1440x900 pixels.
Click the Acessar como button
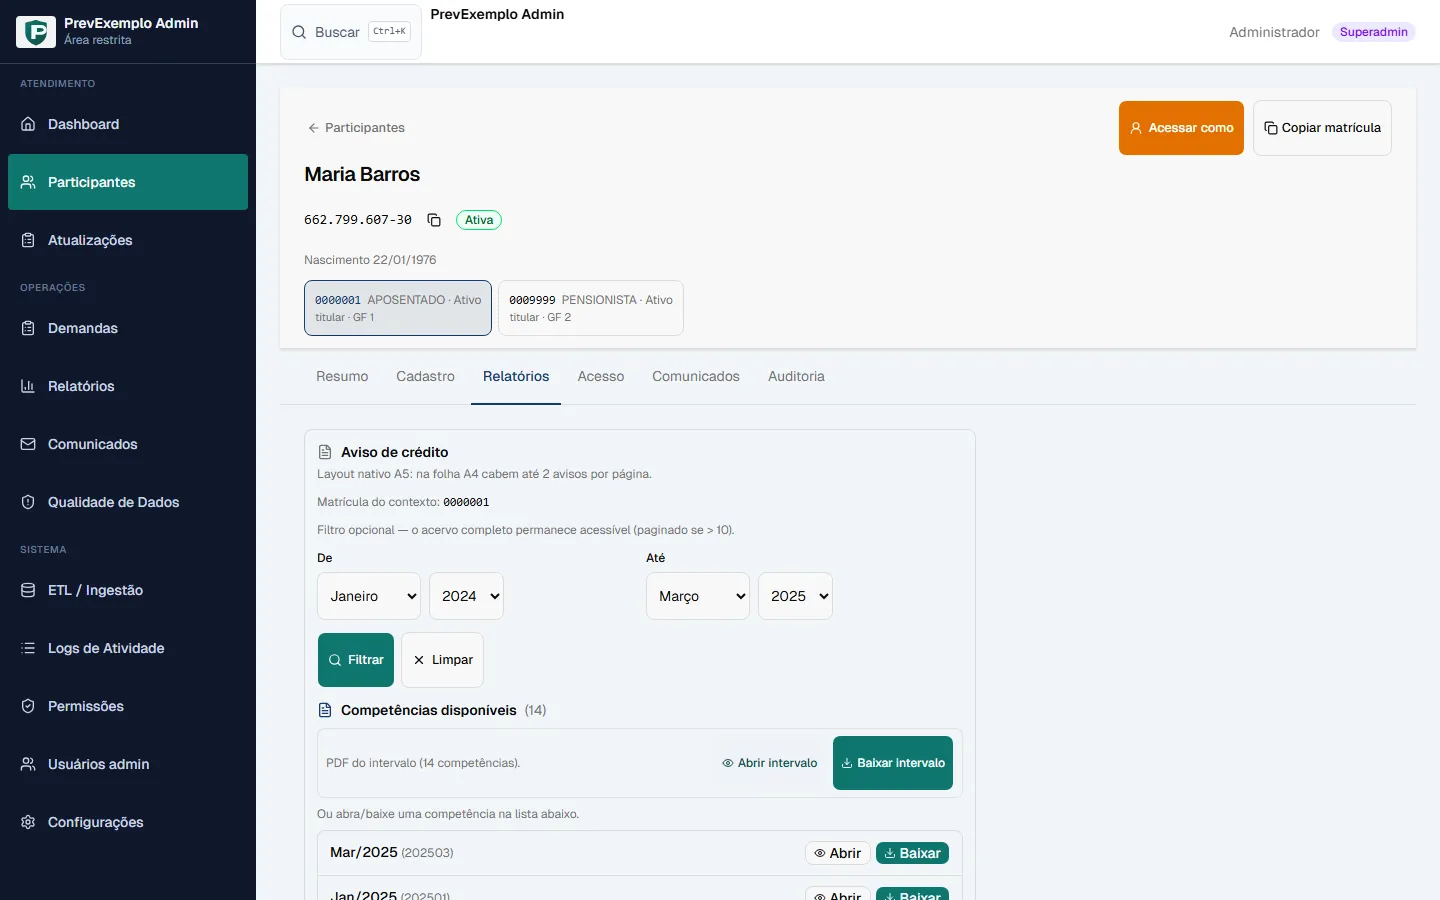(x=1181, y=128)
